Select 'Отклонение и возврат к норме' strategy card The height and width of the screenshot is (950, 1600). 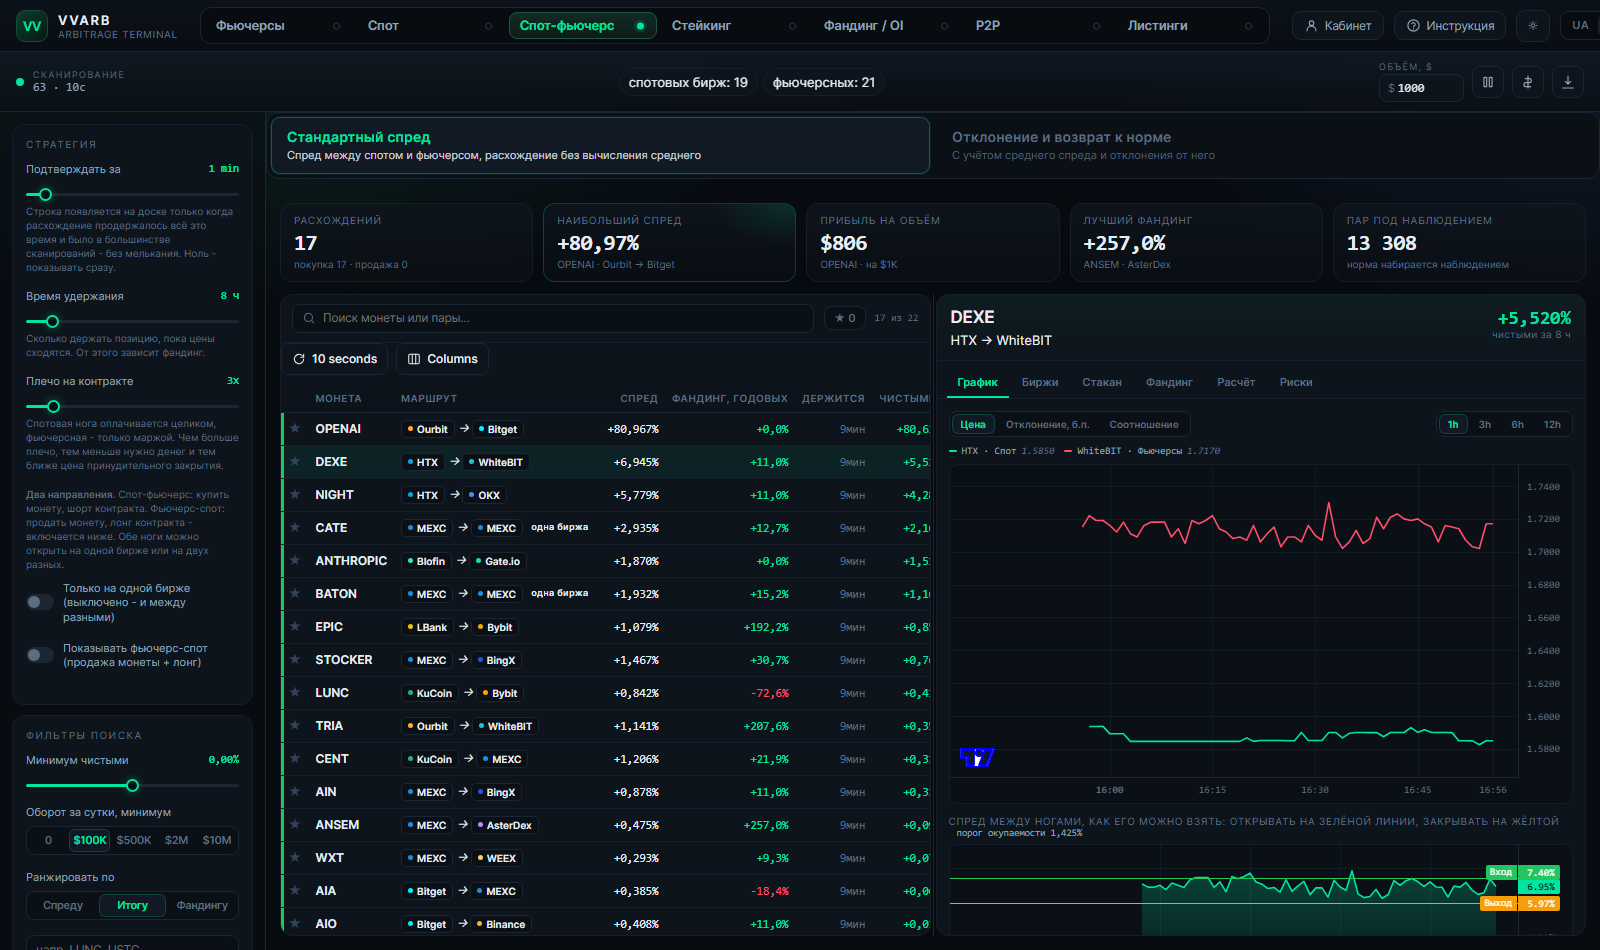(x=1265, y=146)
